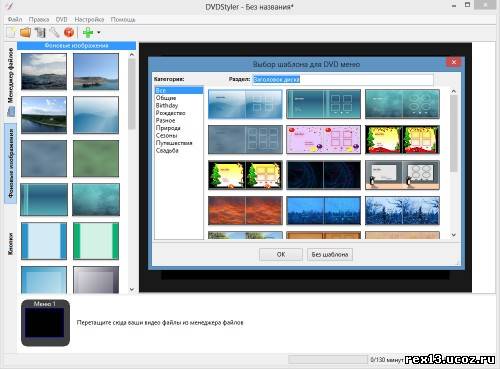The image size is (500, 369).
Task: Open the Настройка menu
Action: click(89, 20)
